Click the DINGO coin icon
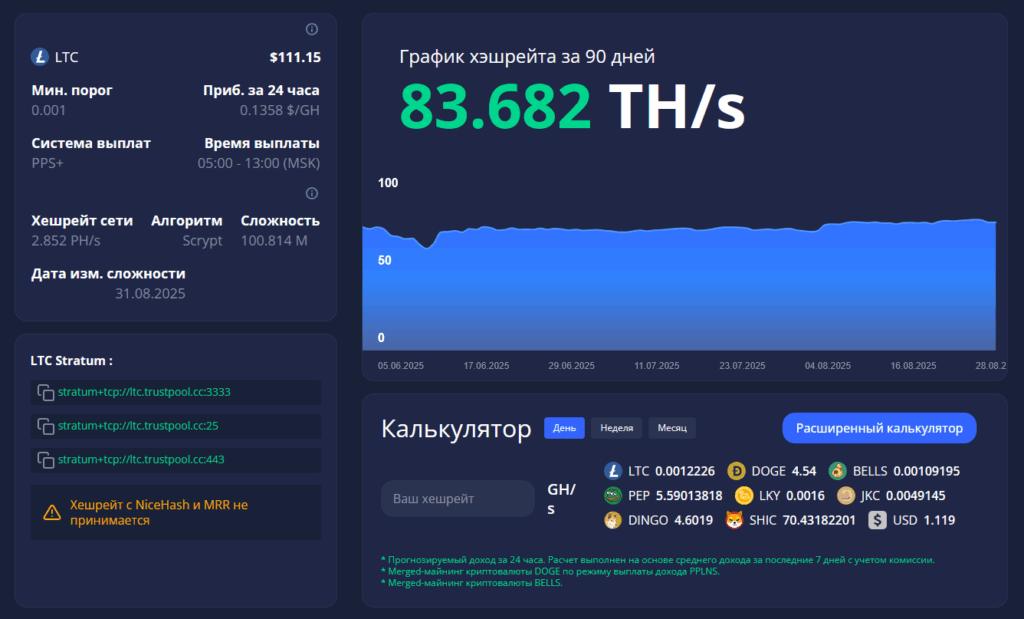The image size is (1024, 619). pyautogui.click(x=613, y=520)
